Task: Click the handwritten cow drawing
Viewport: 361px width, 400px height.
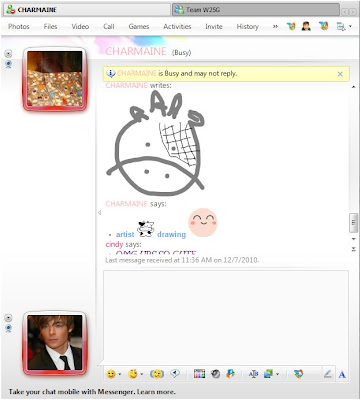Action: pyautogui.click(x=156, y=144)
